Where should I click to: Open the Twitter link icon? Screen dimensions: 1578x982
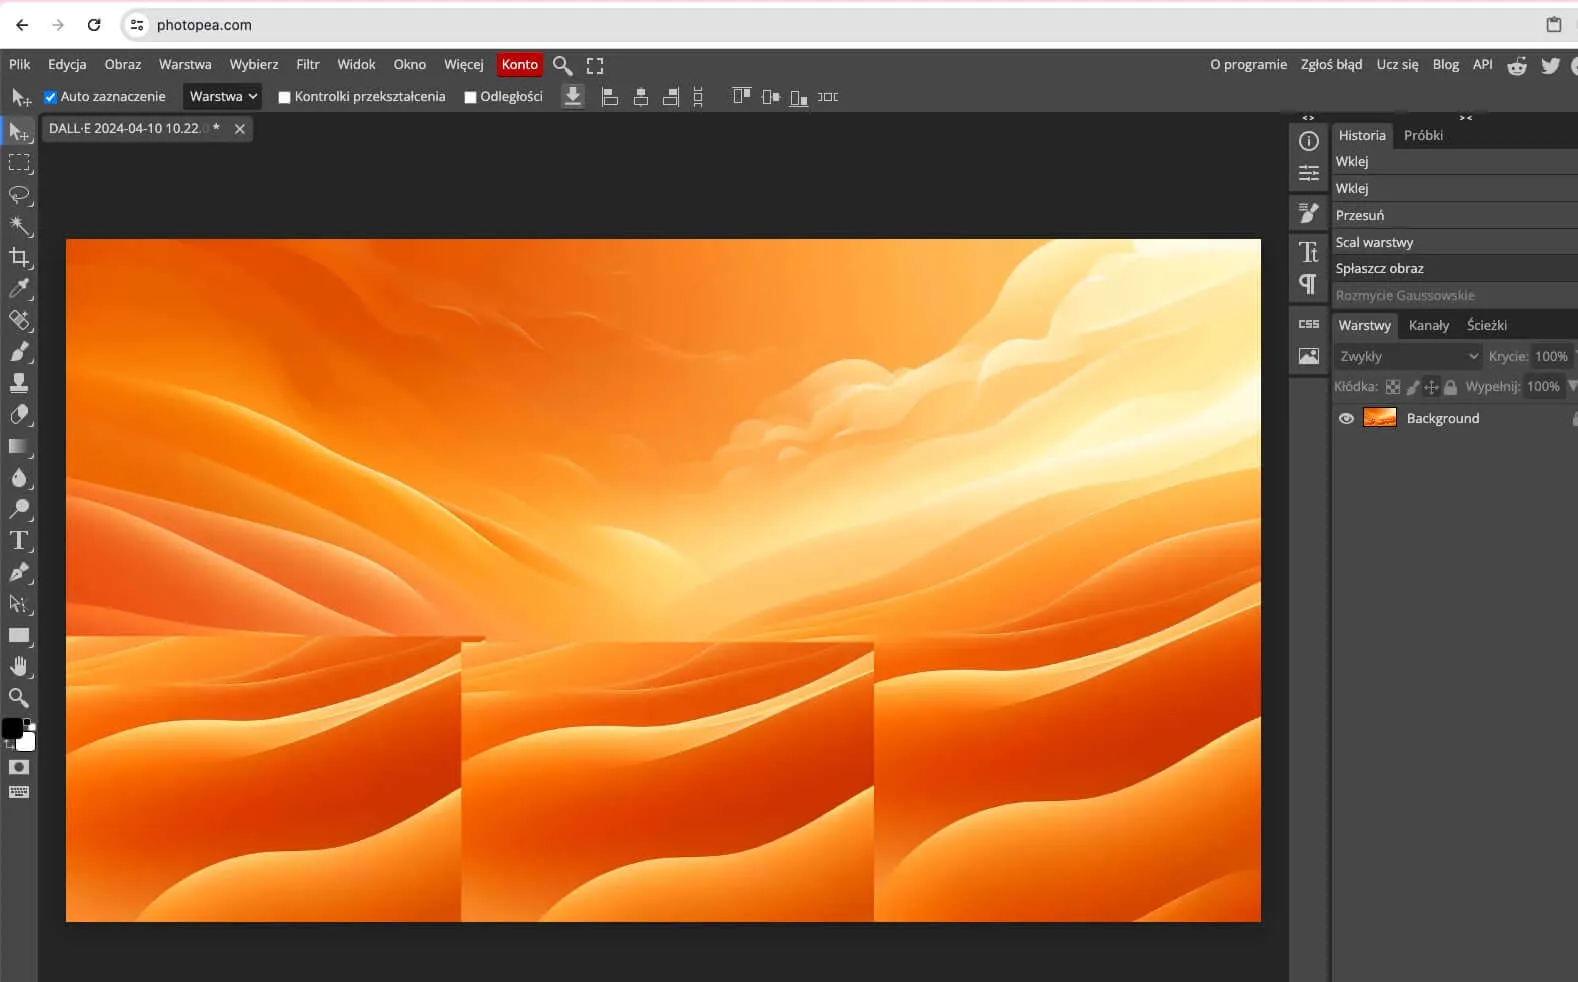coord(1550,66)
